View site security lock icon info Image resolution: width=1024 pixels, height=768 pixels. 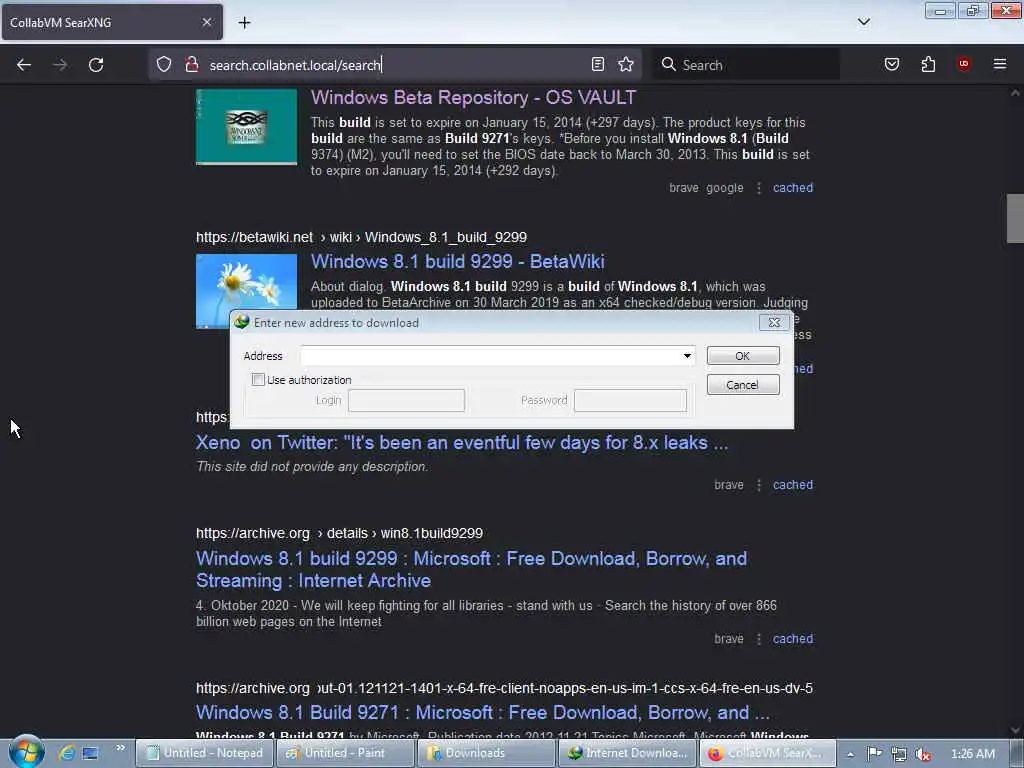[x=191, y=64]
